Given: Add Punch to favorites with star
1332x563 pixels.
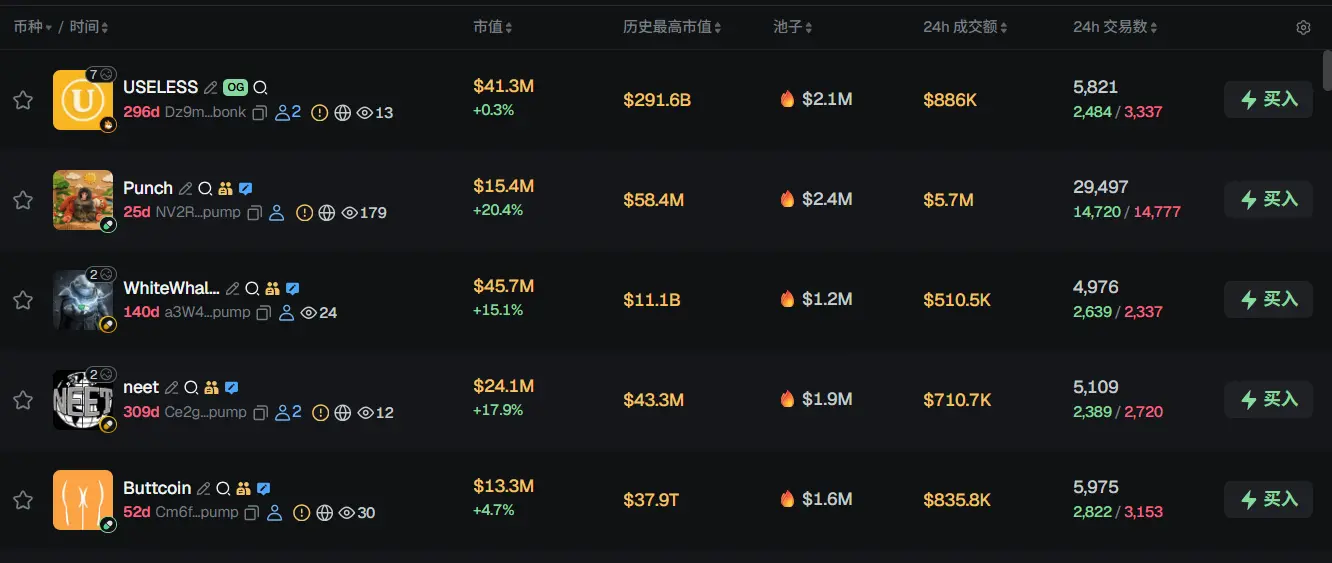Looking at the screenshot, I should (x=23, y=200).
